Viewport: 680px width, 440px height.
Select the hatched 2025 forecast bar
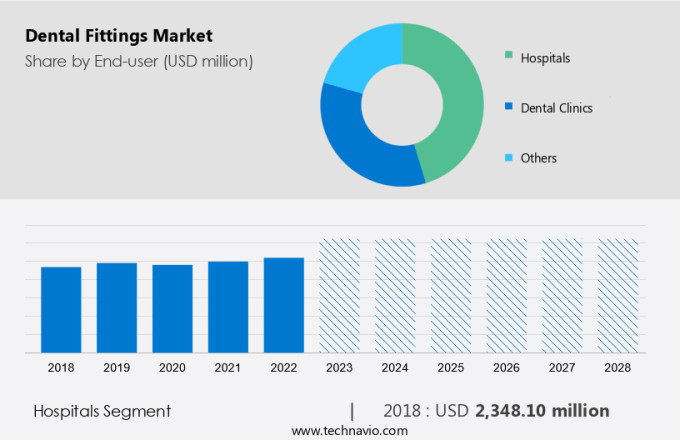[x=451, y=295]
